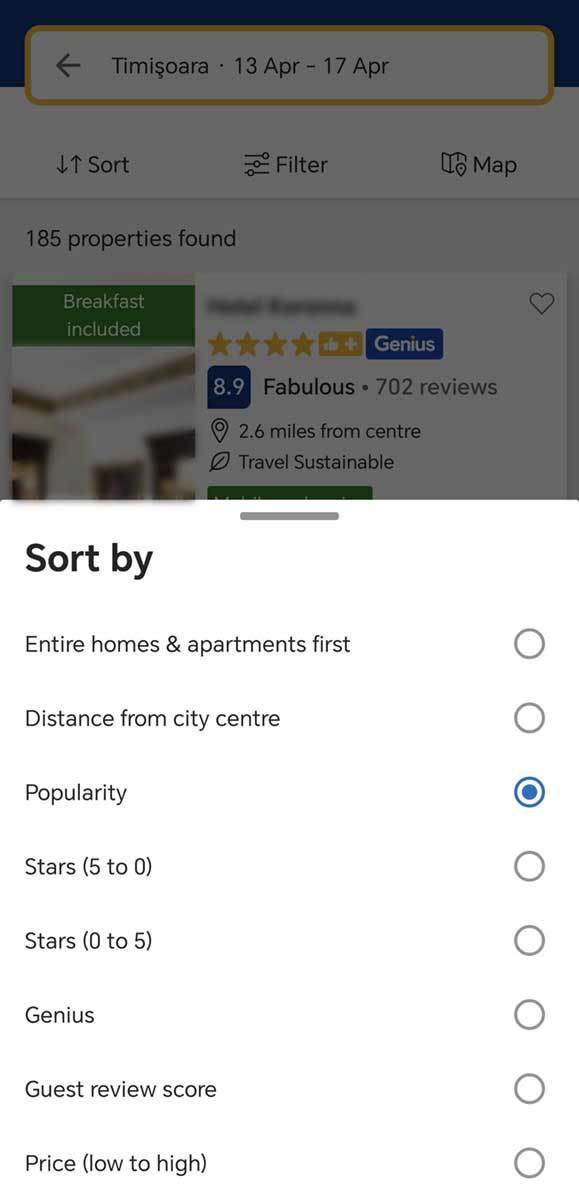Tap the Breakfast included label
The width and height of the screenshot is (579, 1200).
[x=103, y=315]
